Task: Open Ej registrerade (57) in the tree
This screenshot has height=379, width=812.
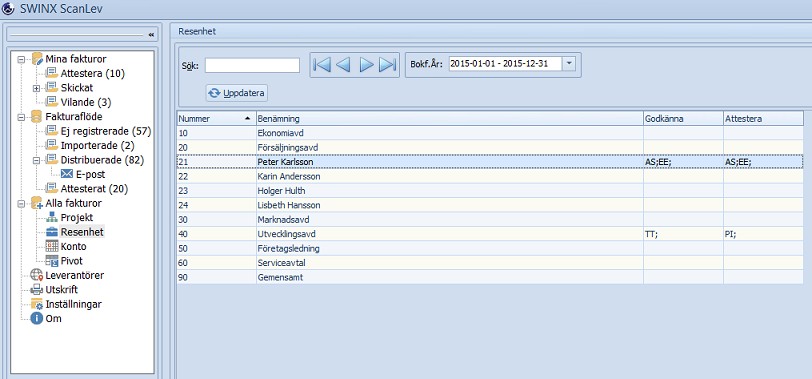Action: tap(106, 131)
